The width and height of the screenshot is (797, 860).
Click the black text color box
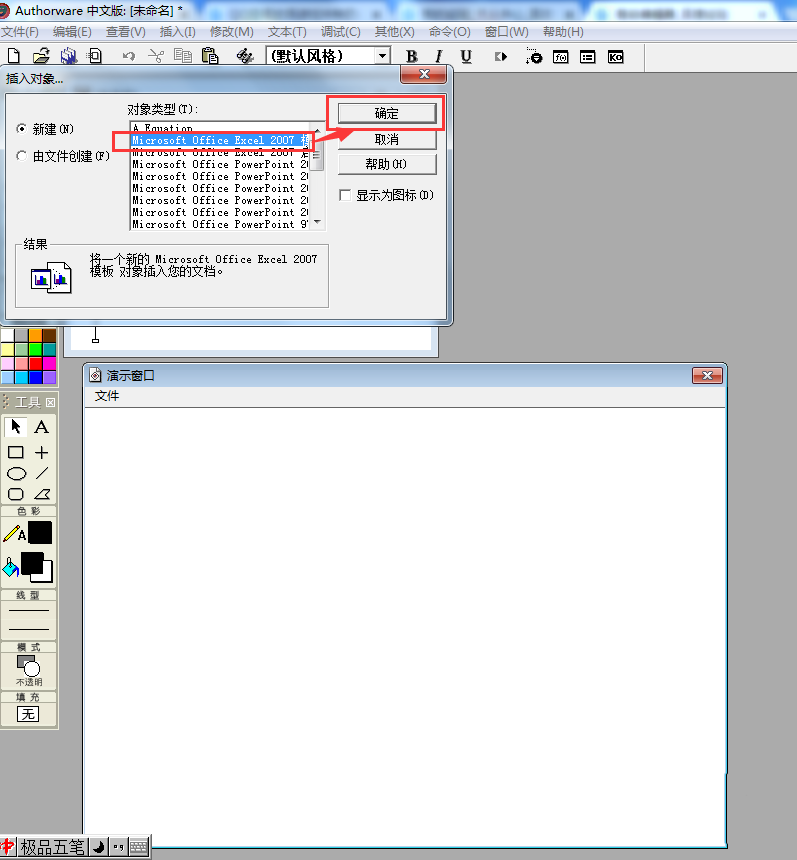point(40,533)
